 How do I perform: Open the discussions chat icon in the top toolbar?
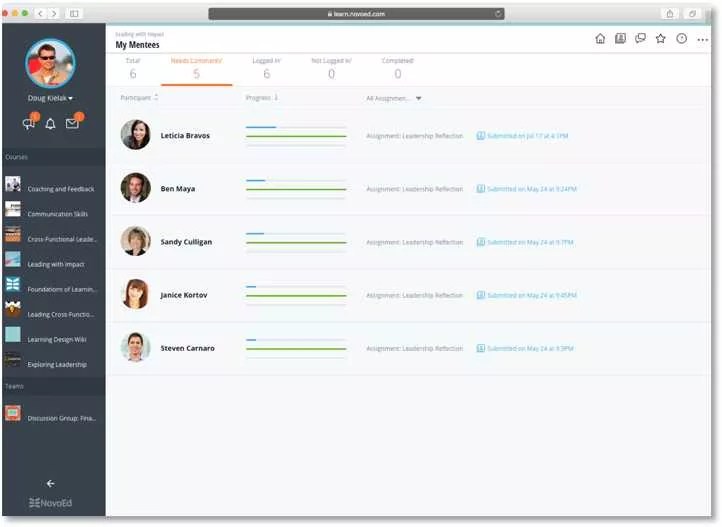point(640,39)
